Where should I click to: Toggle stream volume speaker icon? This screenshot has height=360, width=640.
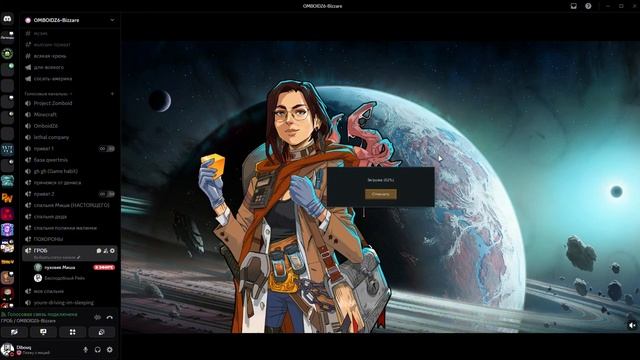632,325
